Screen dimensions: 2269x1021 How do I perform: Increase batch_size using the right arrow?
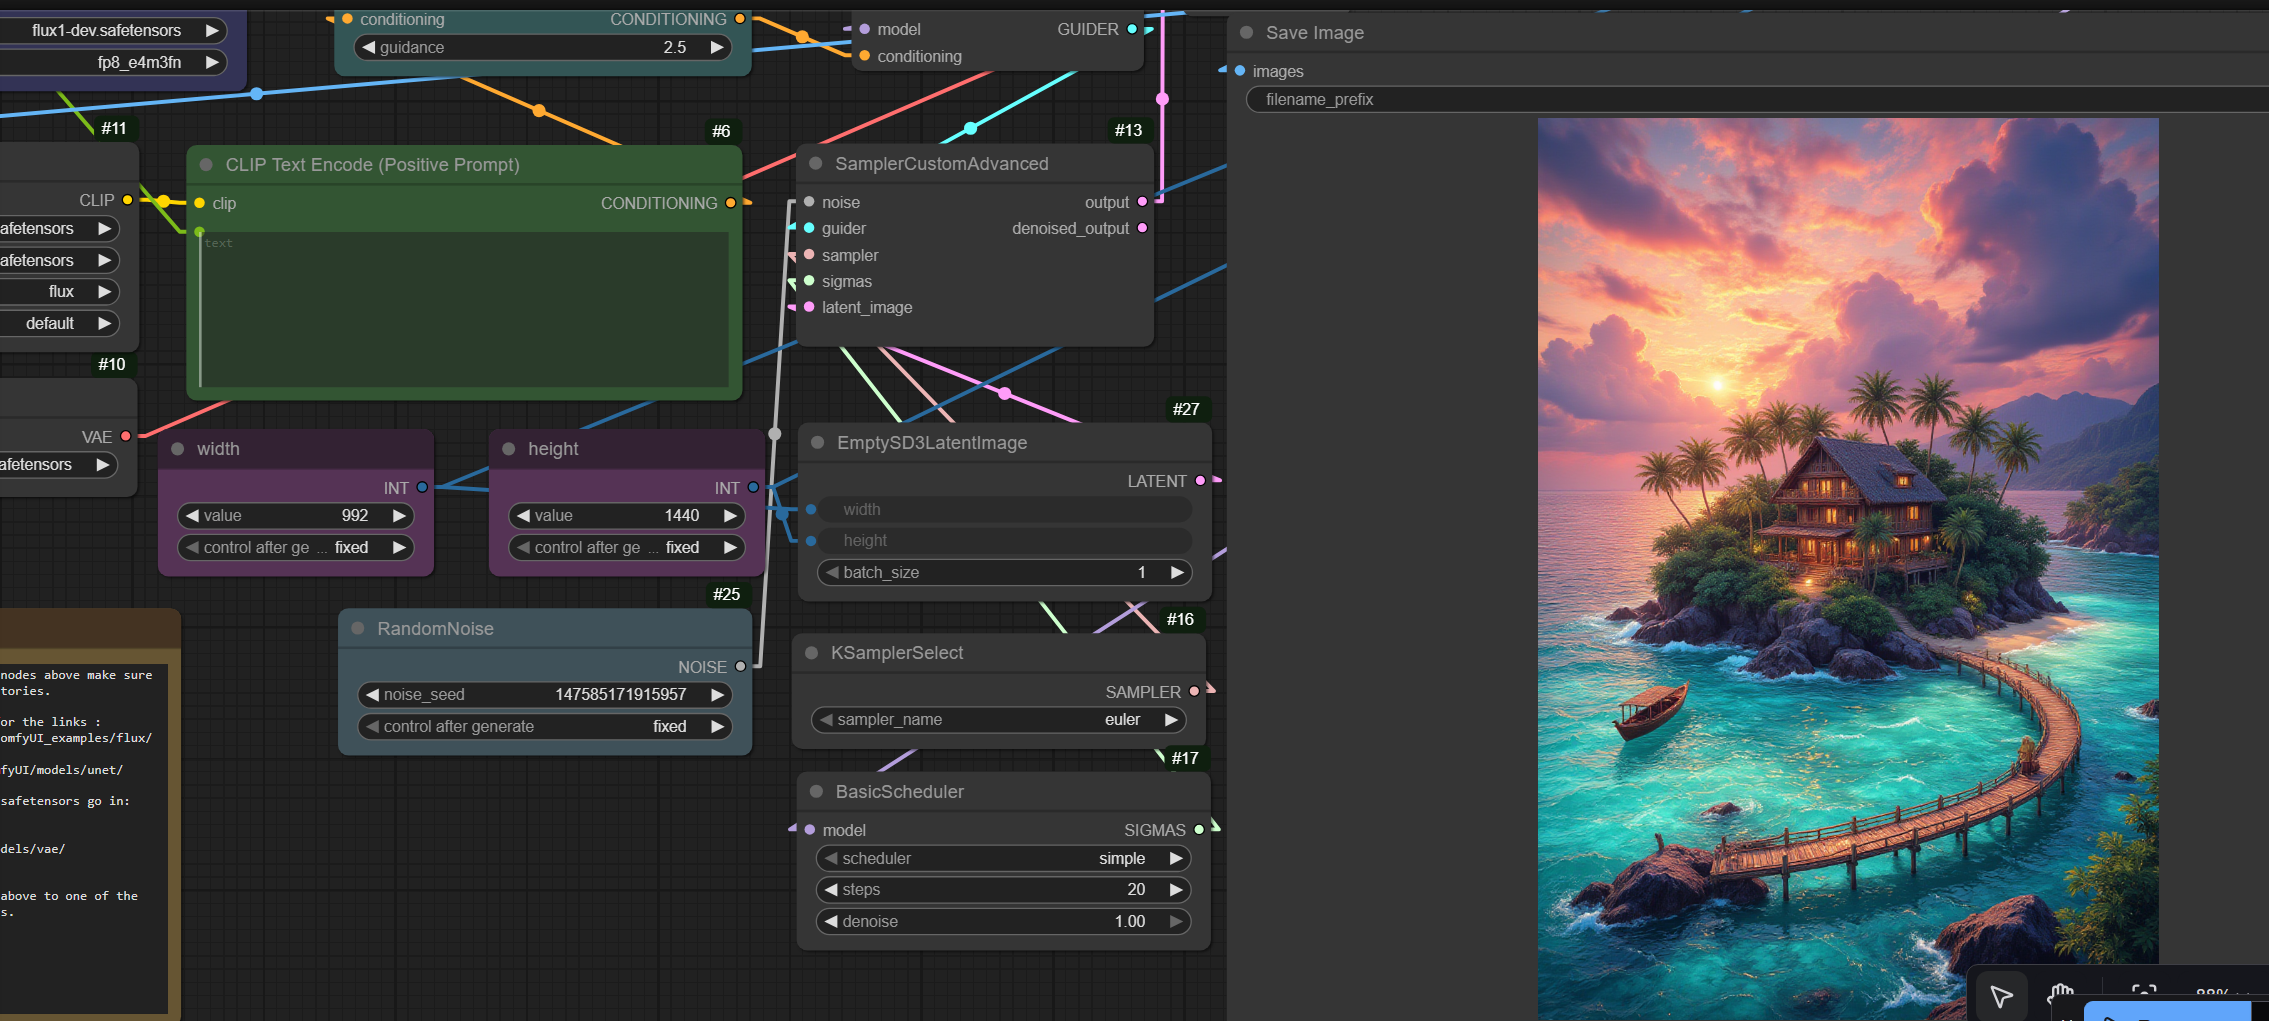coord(1177,573)
